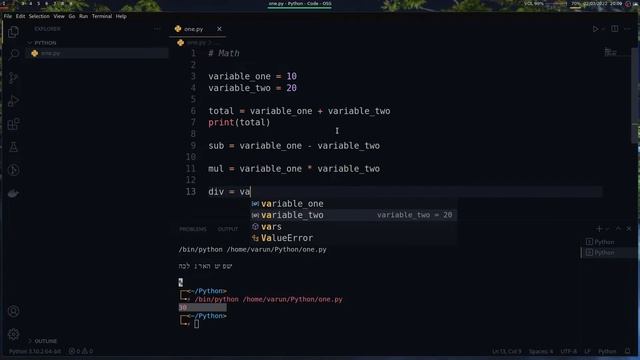
Task: Open the Testing flask view
Action: tap(13, 147)
